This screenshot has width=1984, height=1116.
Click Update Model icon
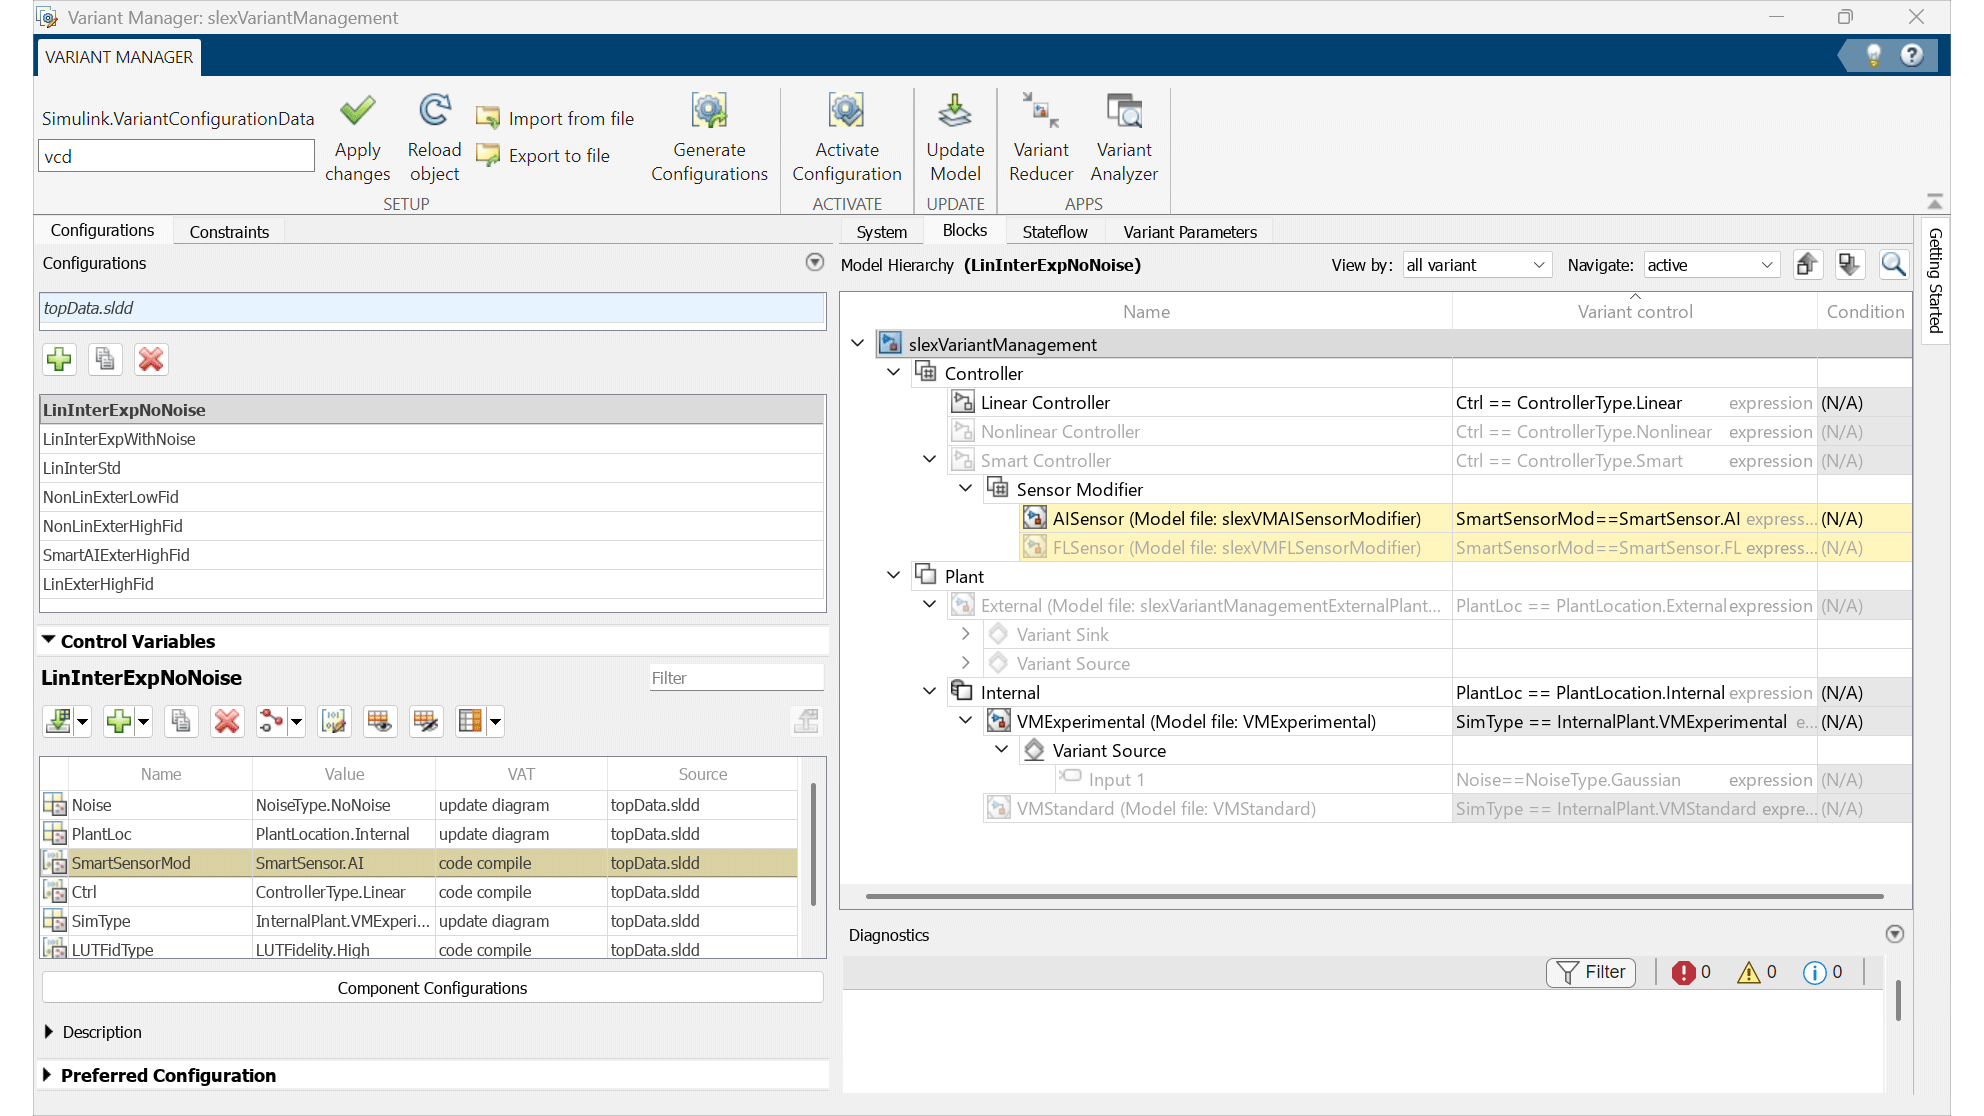click(955, 111)
